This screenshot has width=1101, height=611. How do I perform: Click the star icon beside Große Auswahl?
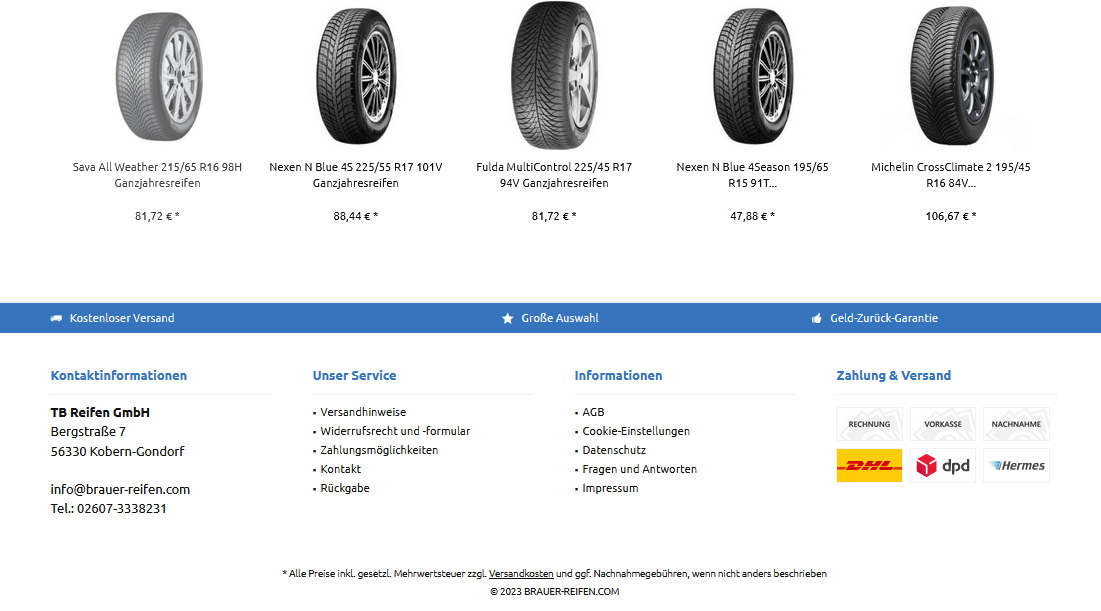coord(508,318)
